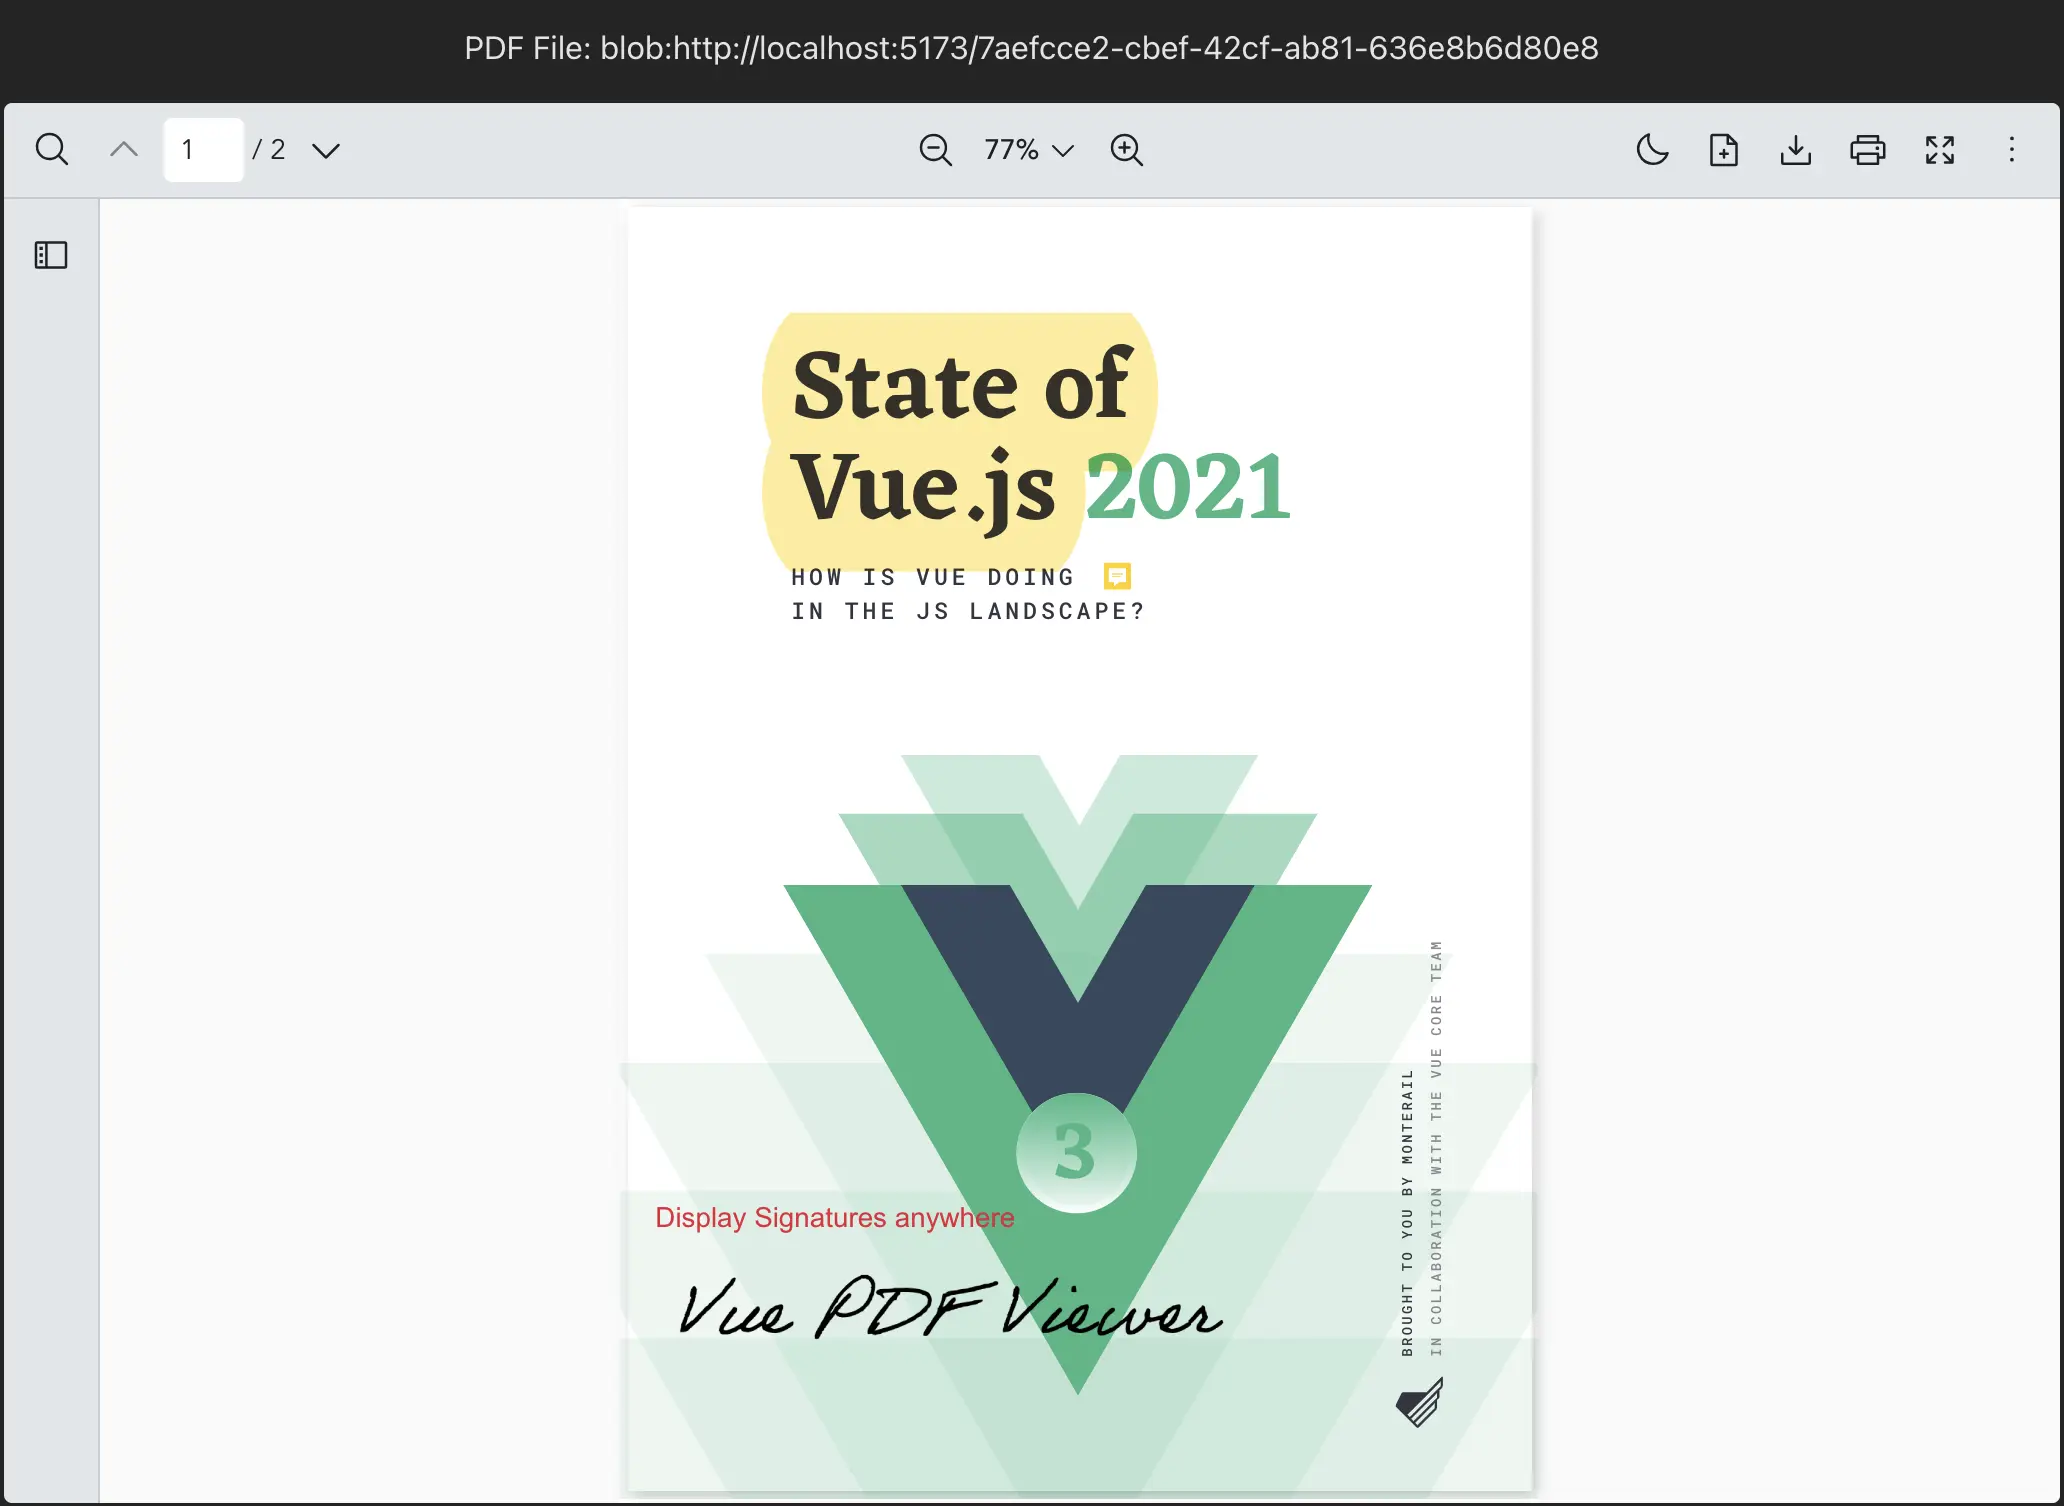This screenshot has height=1506, width=2064.
Task: Open the more options vertical dots menu
Action: click(x=2011, y=150)
